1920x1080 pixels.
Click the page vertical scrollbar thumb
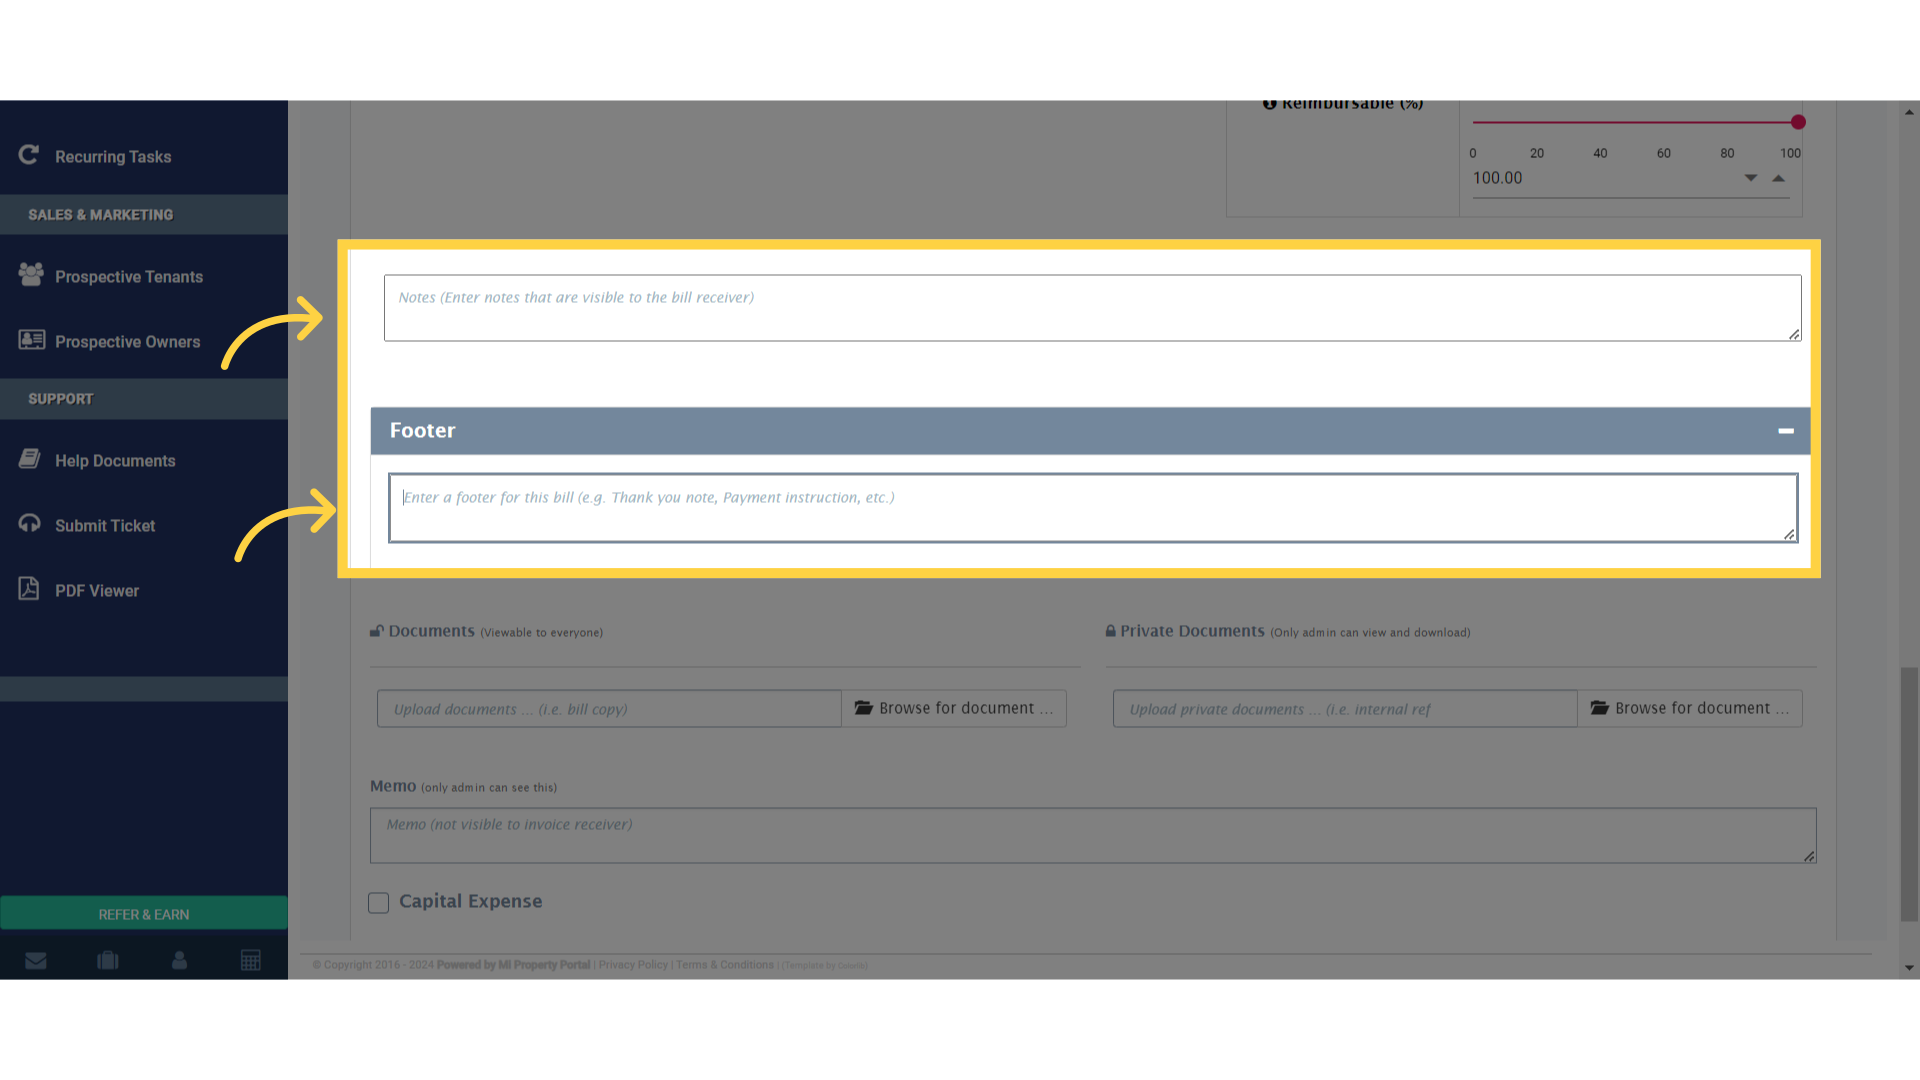tap(1909, 794)
